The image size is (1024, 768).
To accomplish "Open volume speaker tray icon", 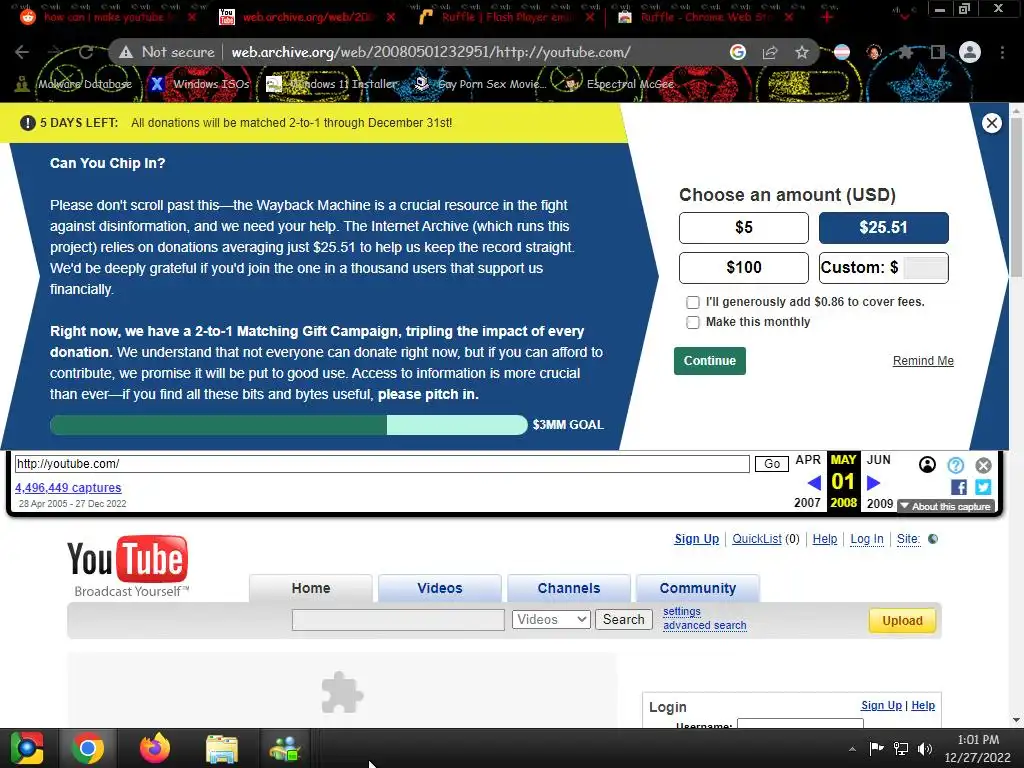I will (x=925, y=749).
